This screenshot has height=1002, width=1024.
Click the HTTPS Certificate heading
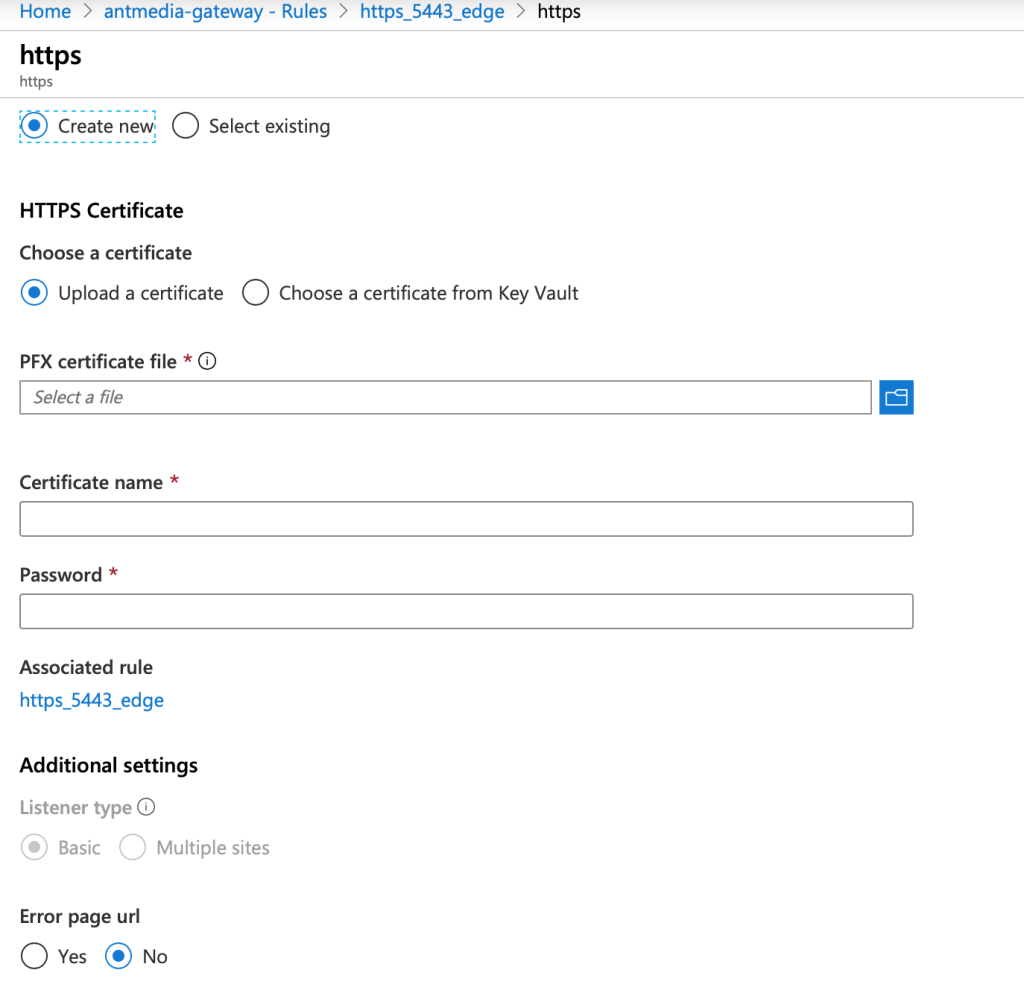coord(101,210)
